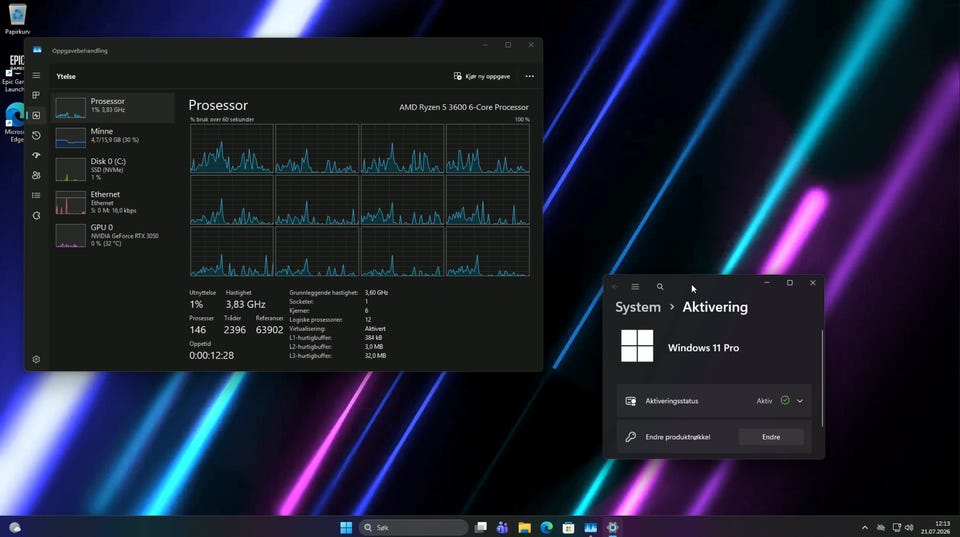Screen dimensions: 960x537
Task: Select the Ethernet performance item
Action: point(113,202)
